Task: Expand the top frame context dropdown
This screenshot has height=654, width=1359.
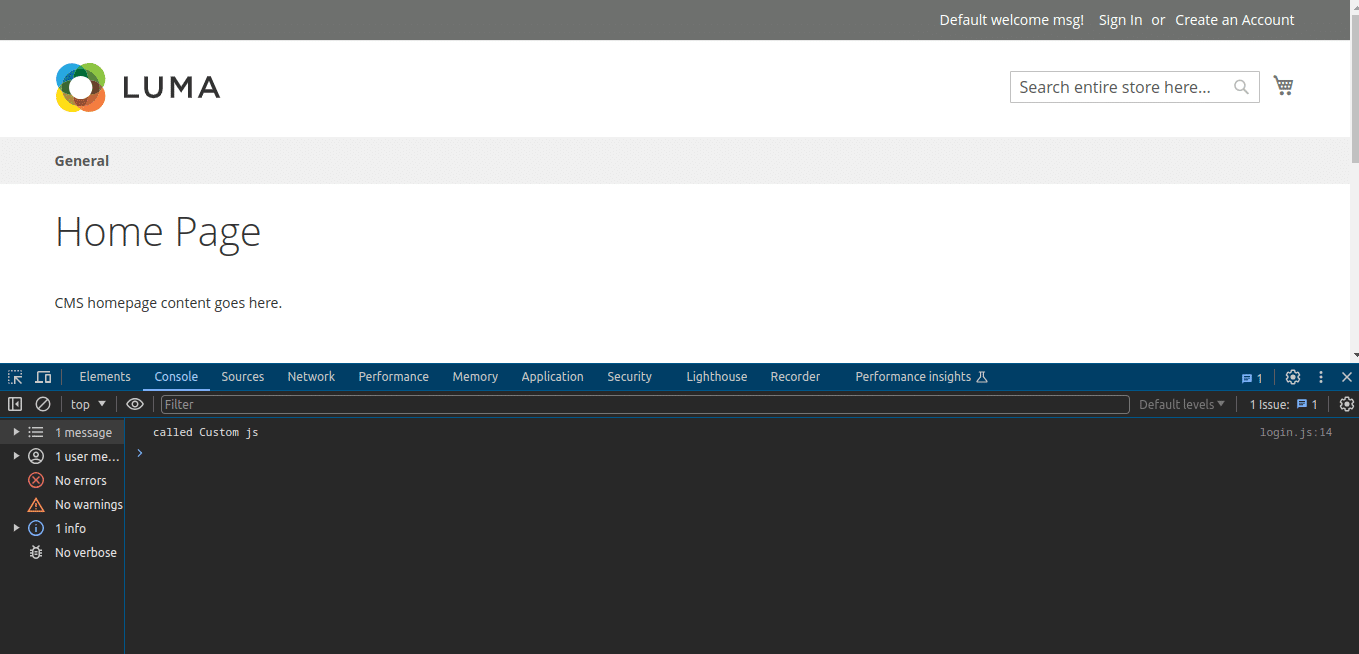Action: (x=87, y=403)
